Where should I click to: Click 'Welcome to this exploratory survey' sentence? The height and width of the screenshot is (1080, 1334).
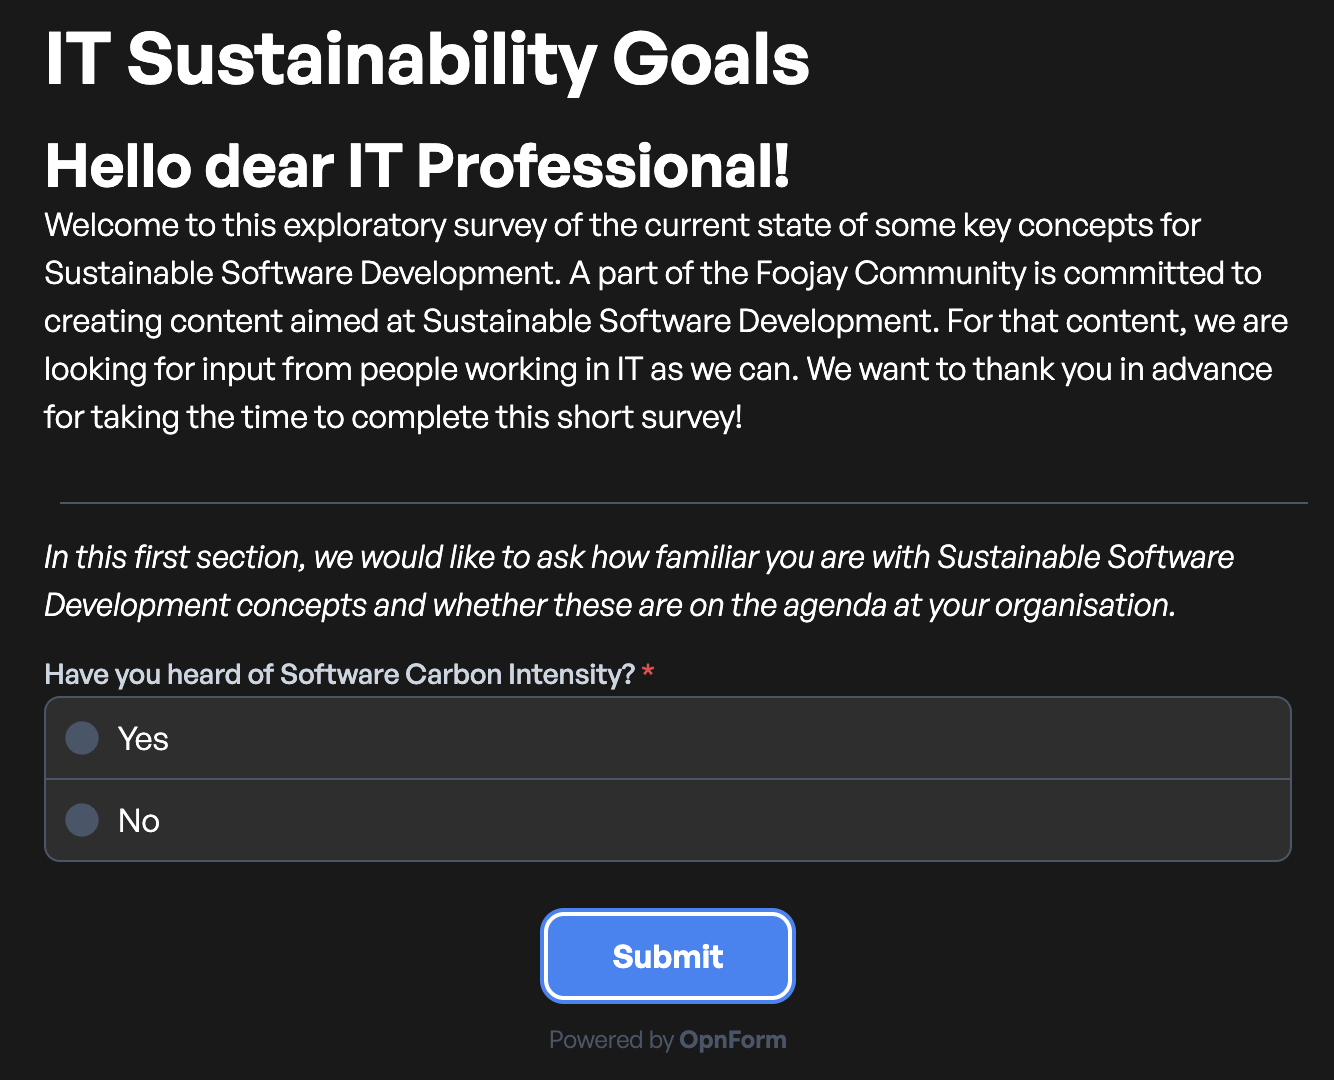click(297, 225)
